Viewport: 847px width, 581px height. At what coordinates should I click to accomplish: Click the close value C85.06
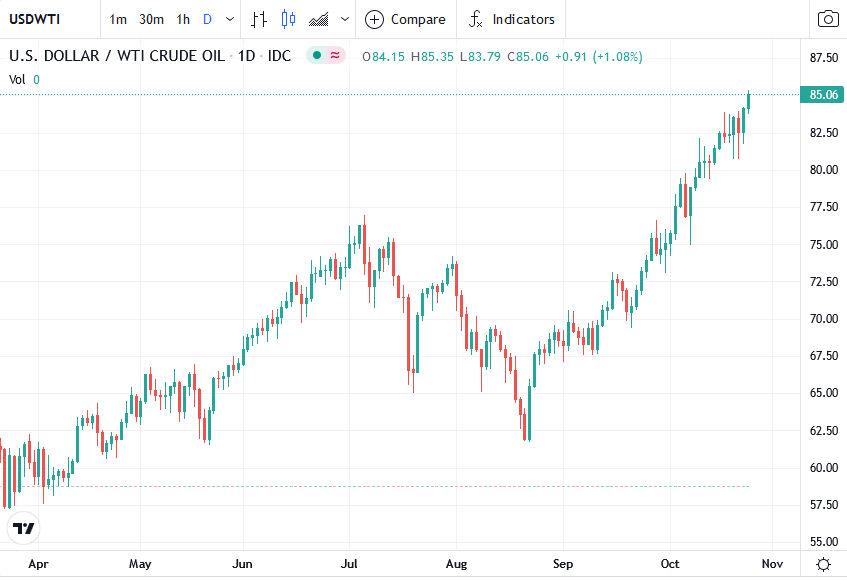click(x=528, y=57)
